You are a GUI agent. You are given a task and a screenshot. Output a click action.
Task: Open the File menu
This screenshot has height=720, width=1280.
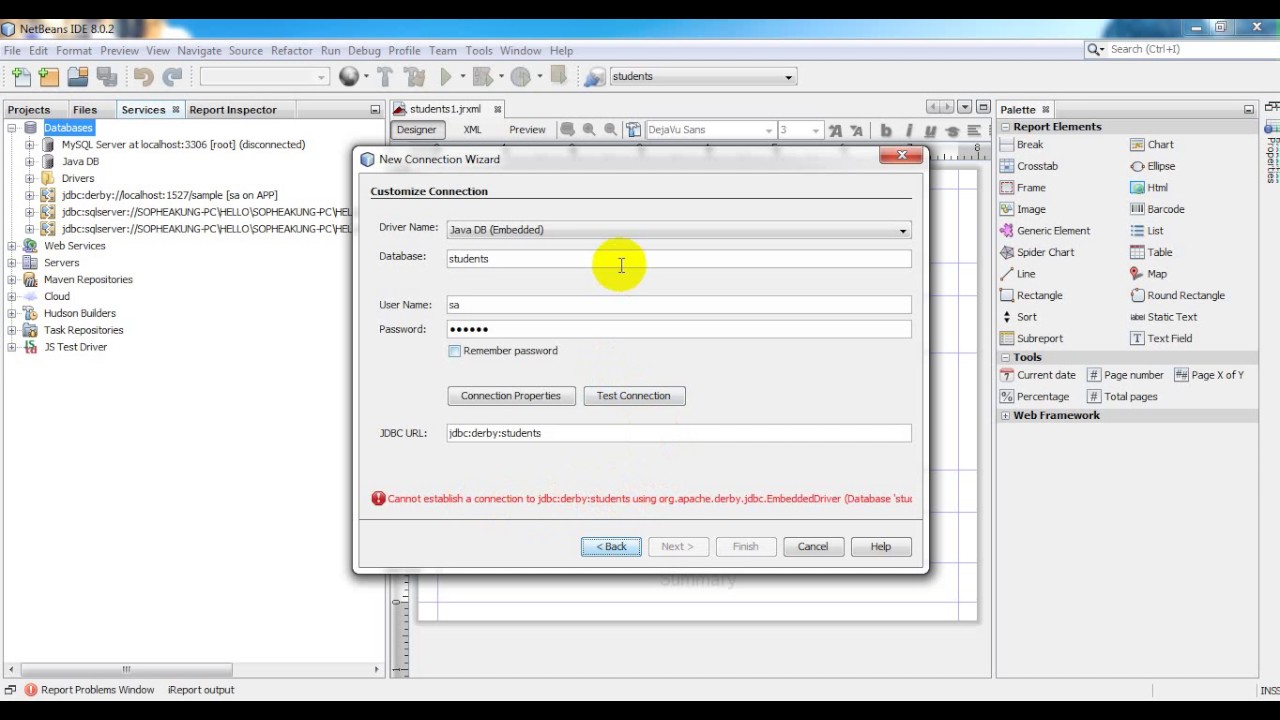(12, 51)
